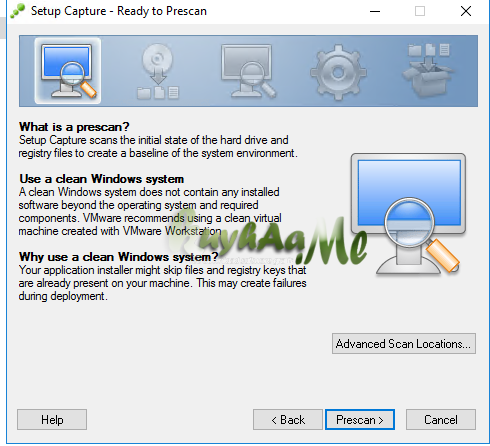Click the text 'during deployment.'
Image resolution: width=490 pixels, height=446 pixels.
pyautogui.click(x=63, y=296)
